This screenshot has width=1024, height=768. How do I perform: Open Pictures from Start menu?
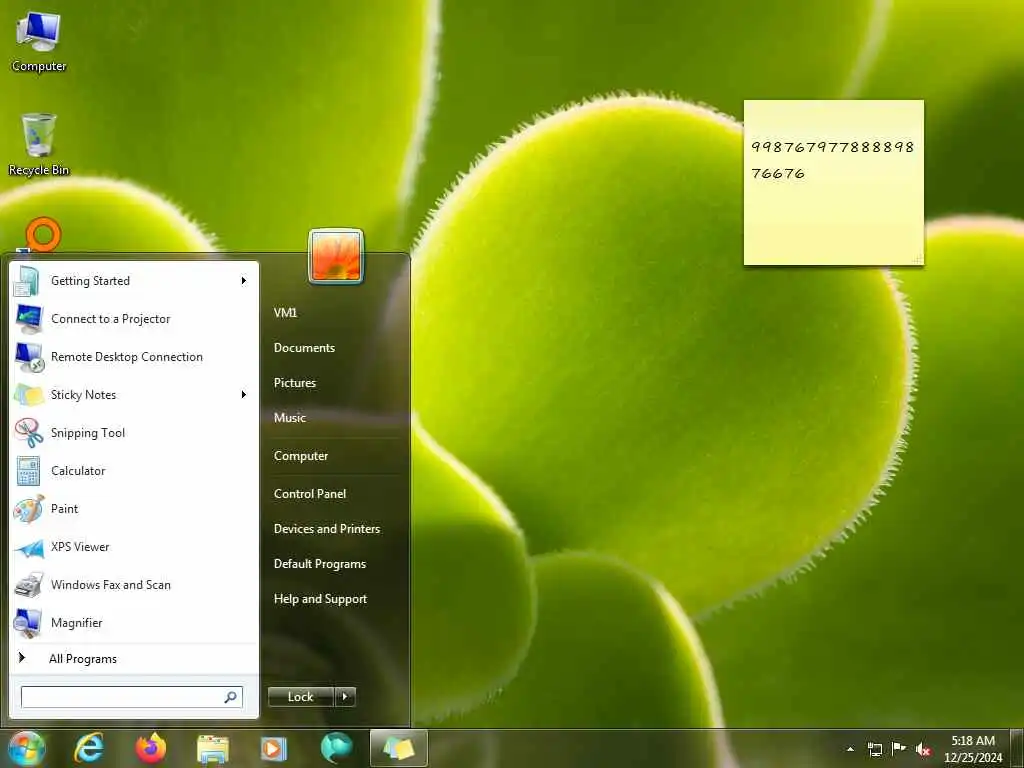pyautogui.click(x=295, y=383)
